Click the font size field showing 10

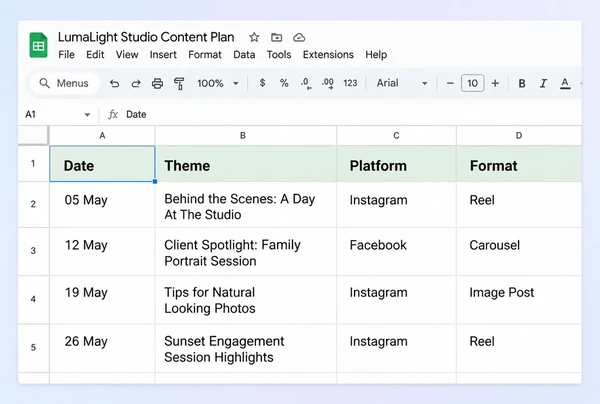tap(473, 83)
